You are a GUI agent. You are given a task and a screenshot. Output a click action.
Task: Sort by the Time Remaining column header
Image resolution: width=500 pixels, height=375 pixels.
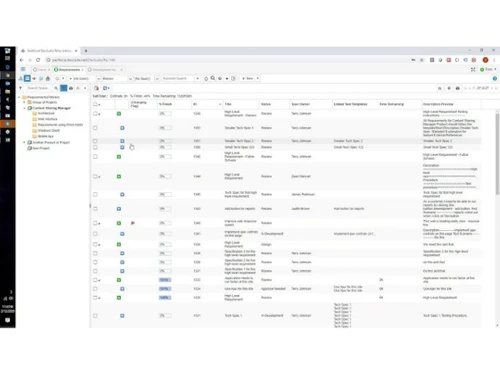pos(392,104)
